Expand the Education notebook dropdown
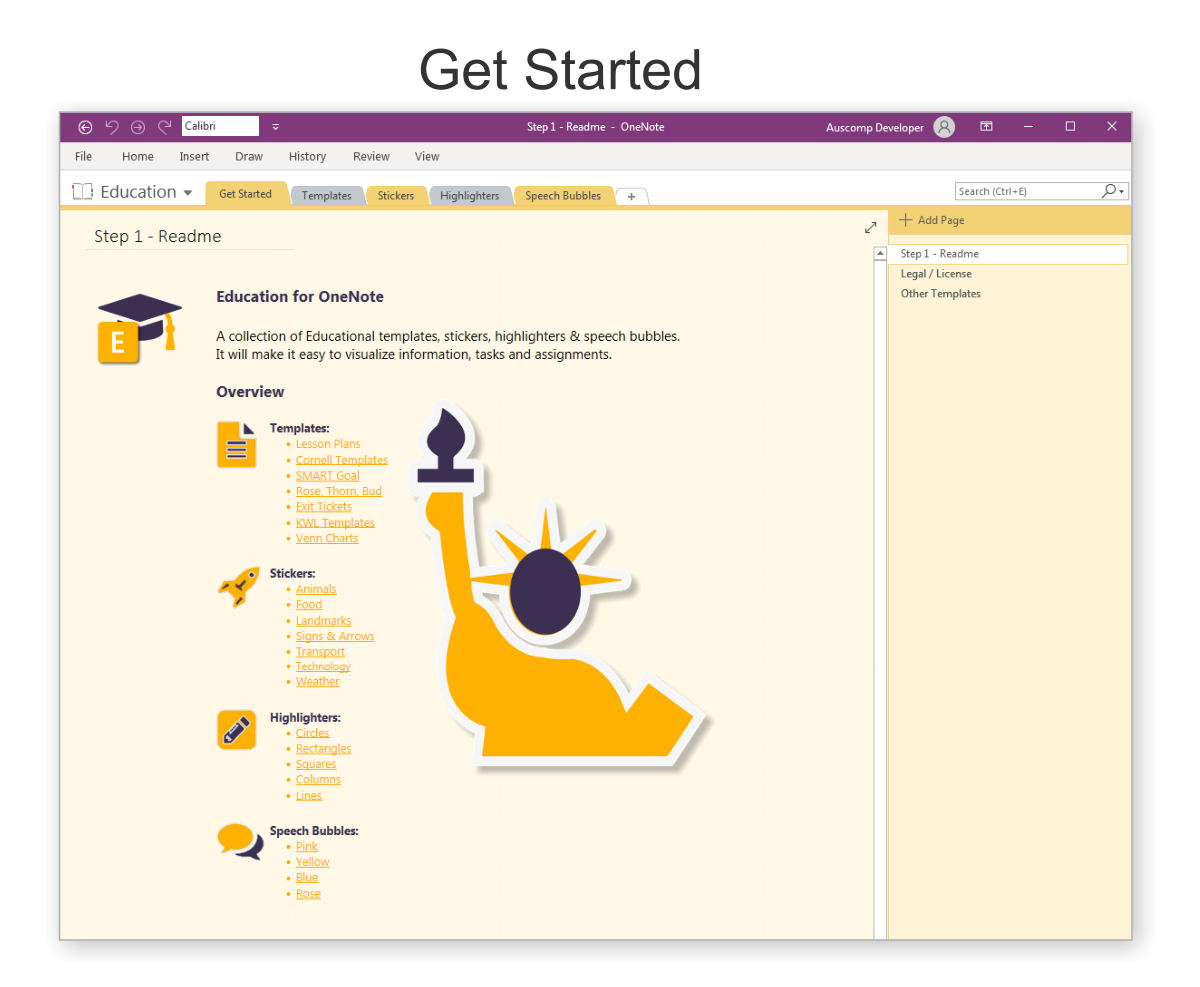This screenshot has width=1200, height=987. point(188,192)
